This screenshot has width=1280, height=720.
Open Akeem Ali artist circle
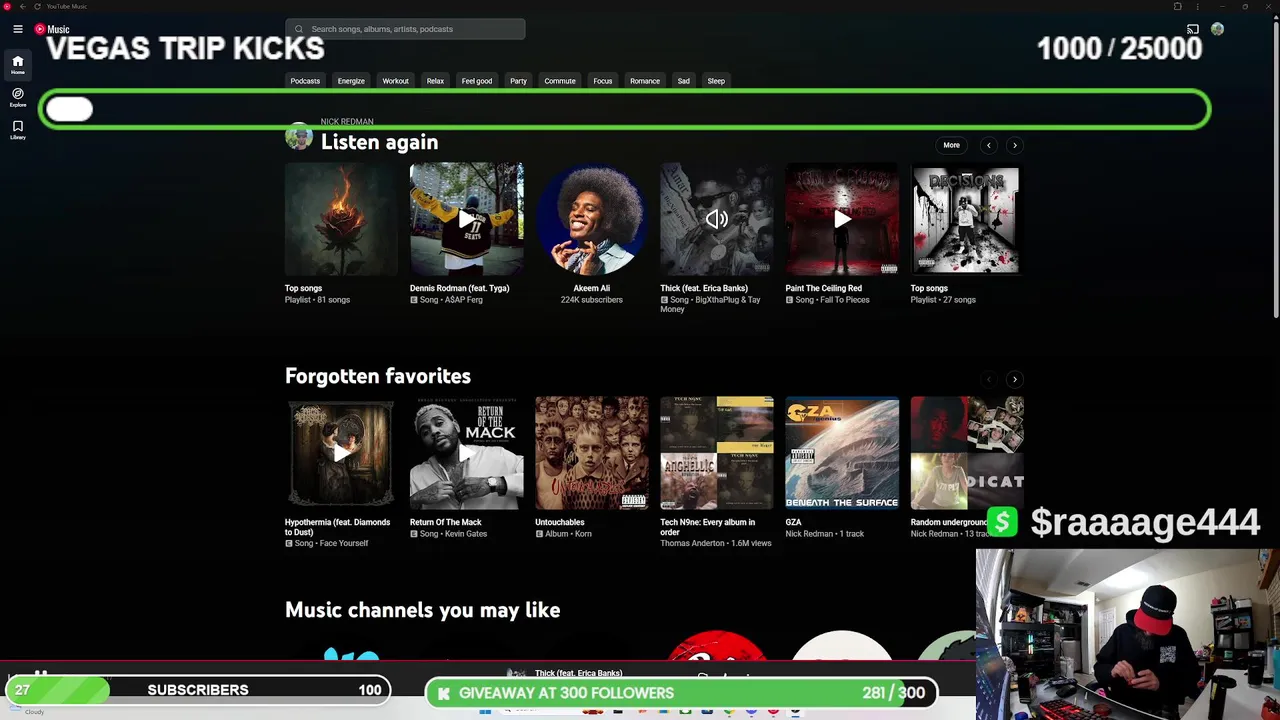coord(591,219)
